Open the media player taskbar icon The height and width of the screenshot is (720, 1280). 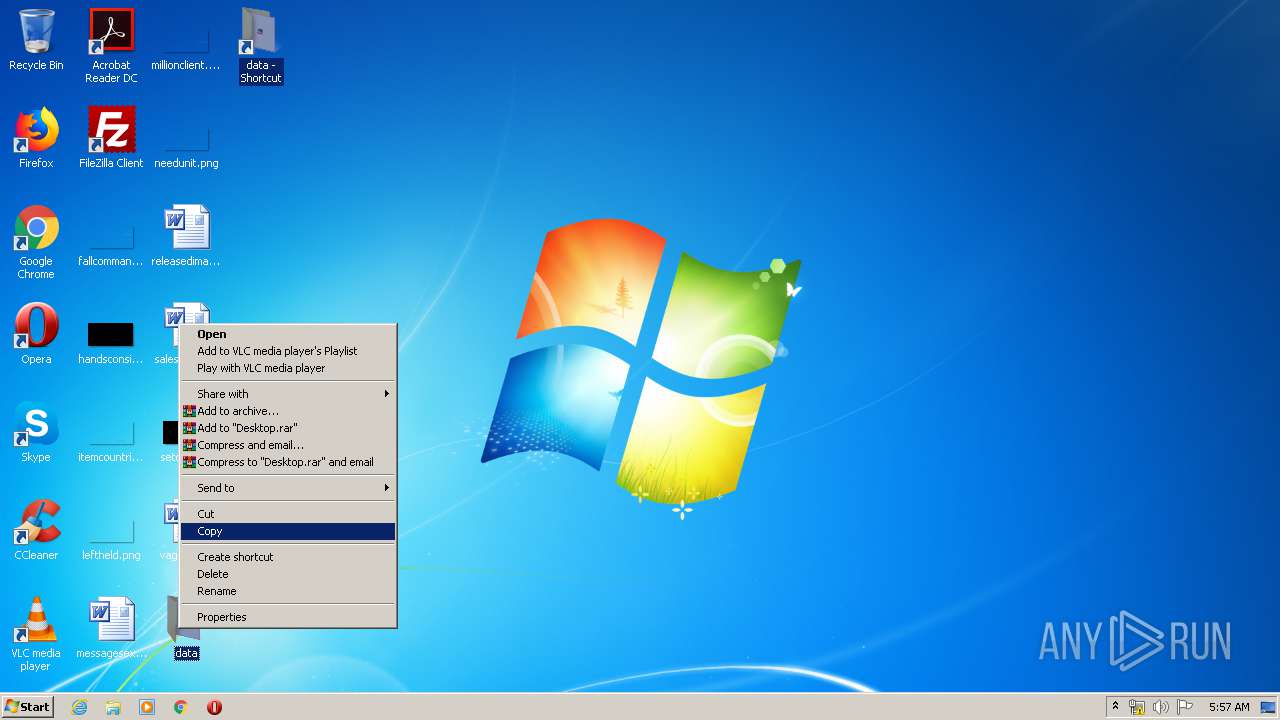pyautogui.click(x=147, y=707)
